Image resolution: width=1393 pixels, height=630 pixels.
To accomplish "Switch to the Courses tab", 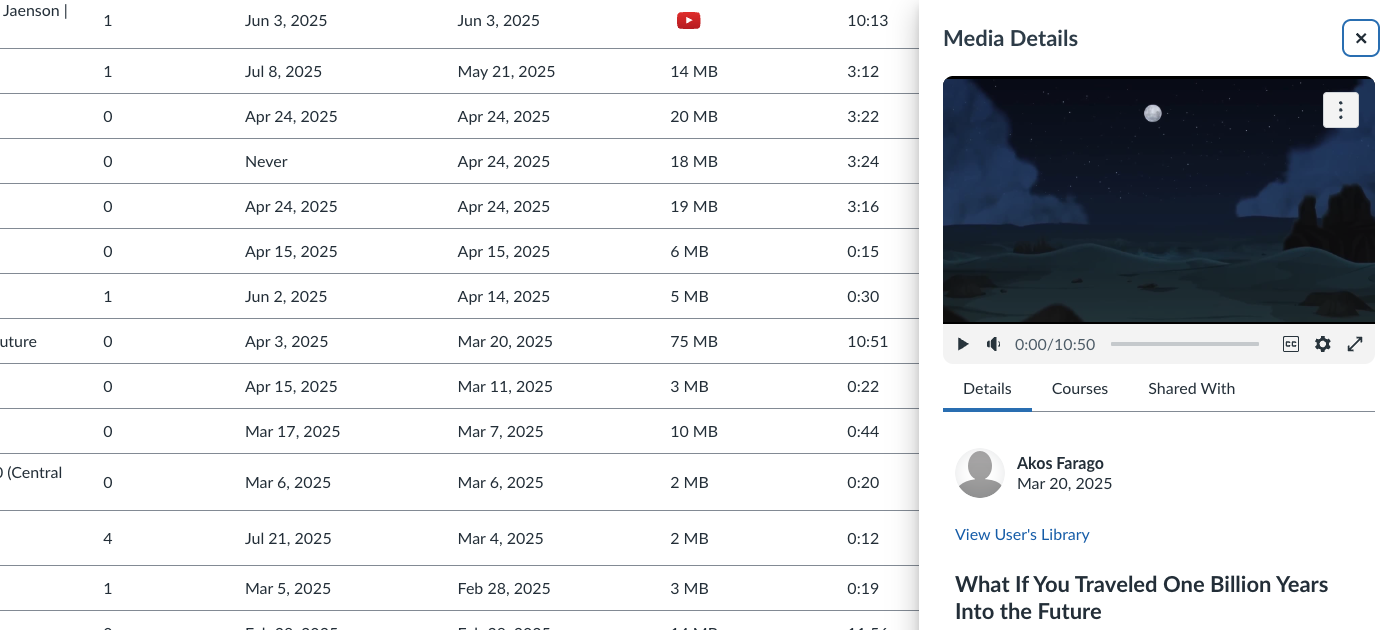I will click(x=1079, y=388).
